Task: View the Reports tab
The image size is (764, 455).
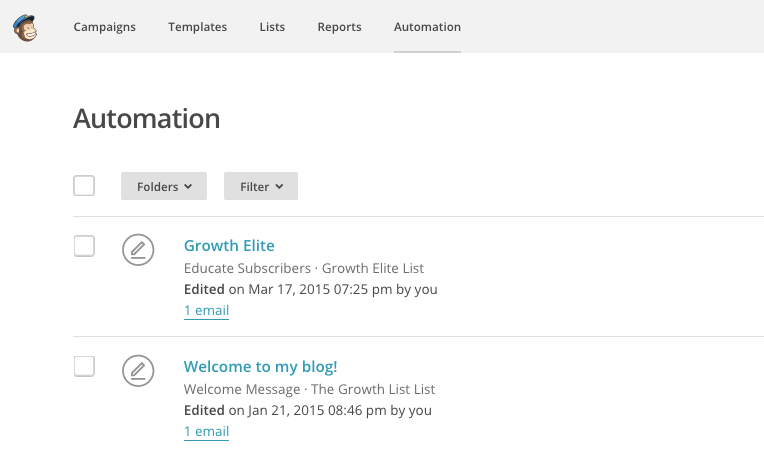Action: point(340,27)
